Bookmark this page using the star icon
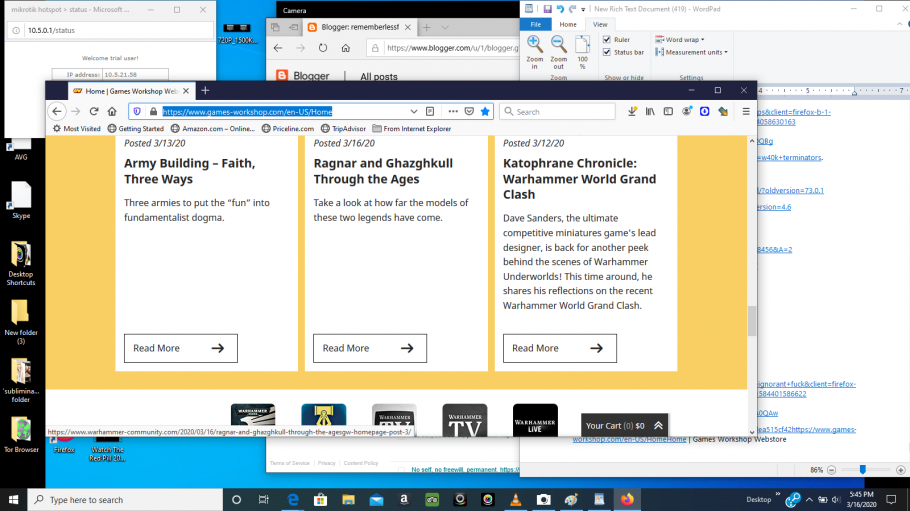Image resolution: width=910 pixels, height=511 pixels. tap(485, 111)
